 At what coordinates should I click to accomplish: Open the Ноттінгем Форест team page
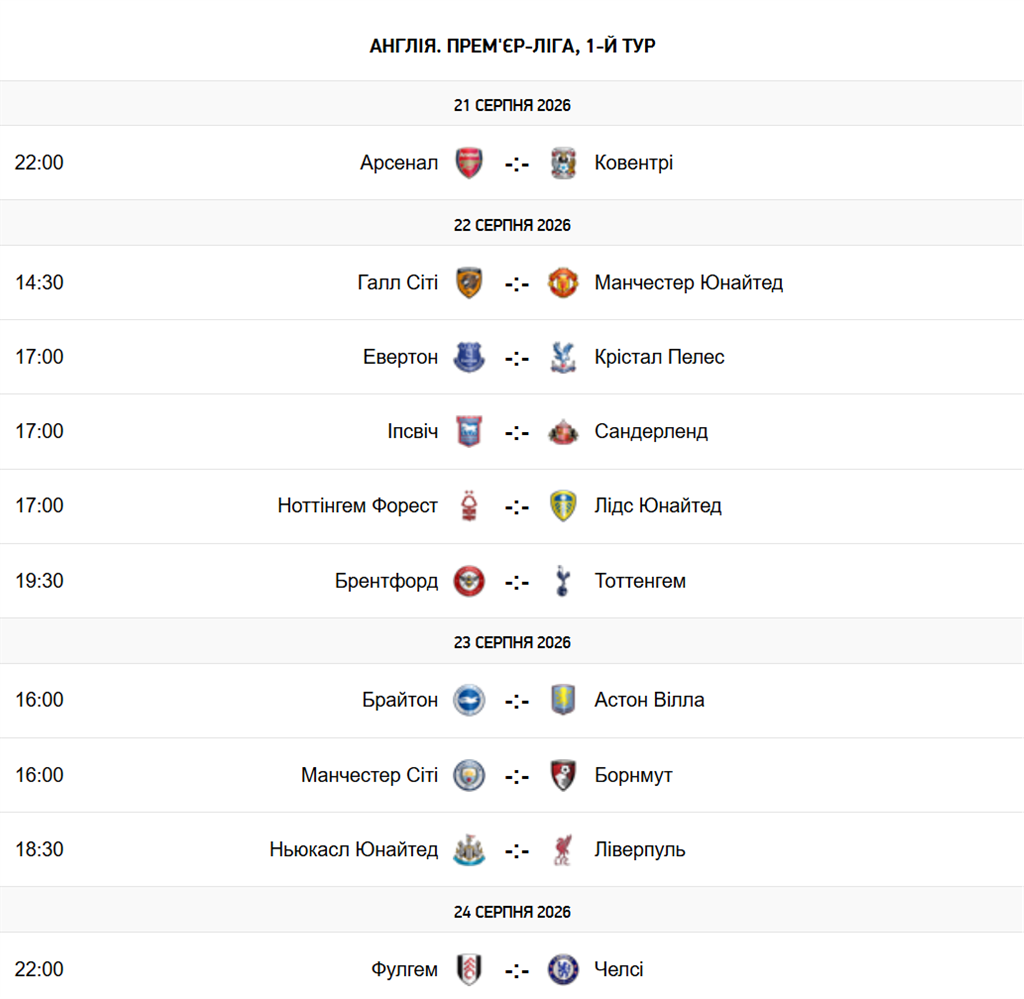(x=357, y=506)
